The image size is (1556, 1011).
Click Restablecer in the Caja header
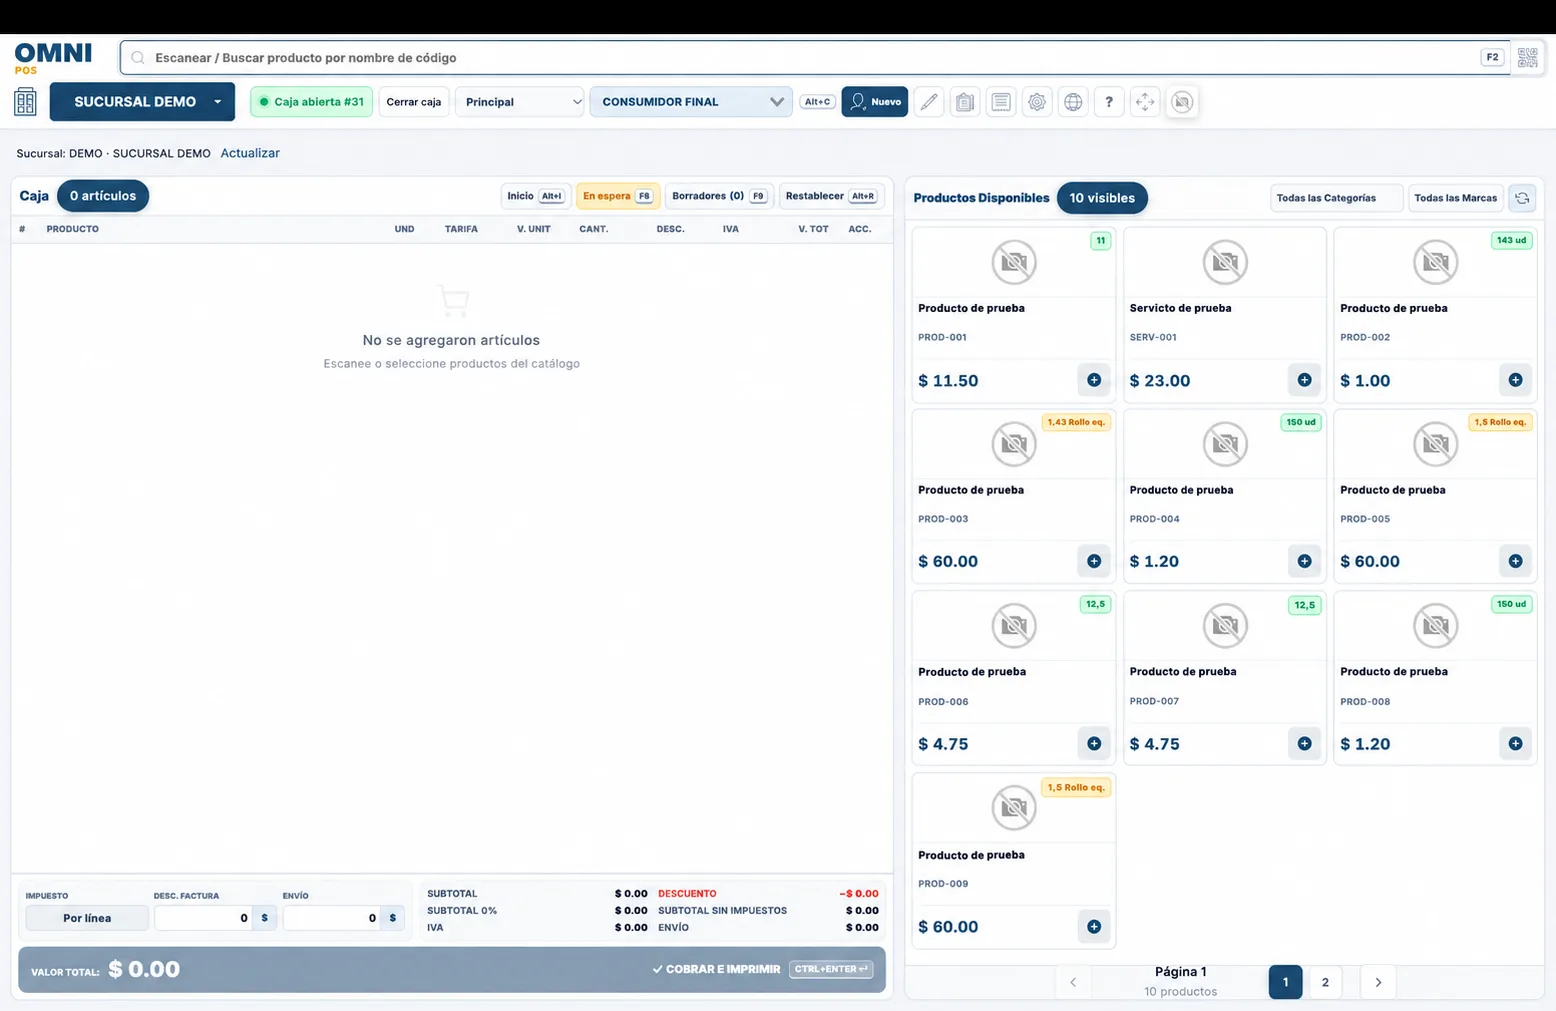click(x=831, y=196)
